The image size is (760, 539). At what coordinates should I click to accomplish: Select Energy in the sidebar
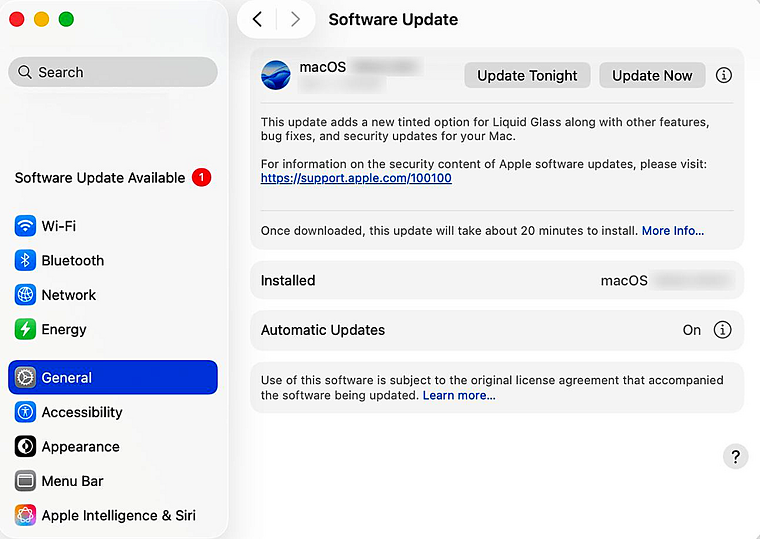coord(113,329)
